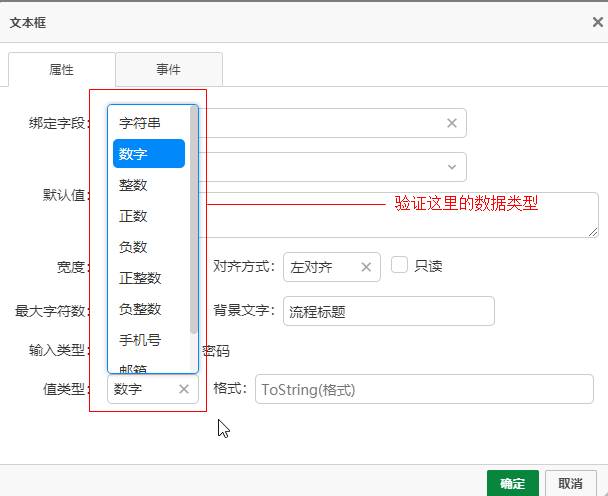
Task: Close the 文本框 dialog
Action: pyautogui.click(x=598, y=22)
